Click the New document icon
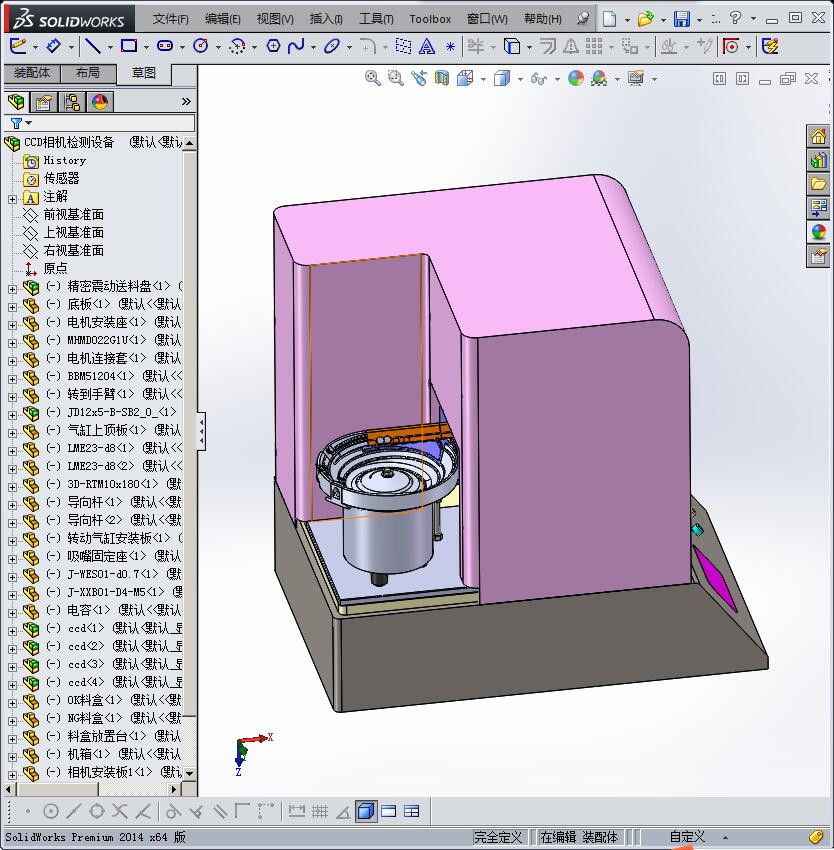Image resolution: width=834 pixels, height=850 pixels. (x=610, y=19)
